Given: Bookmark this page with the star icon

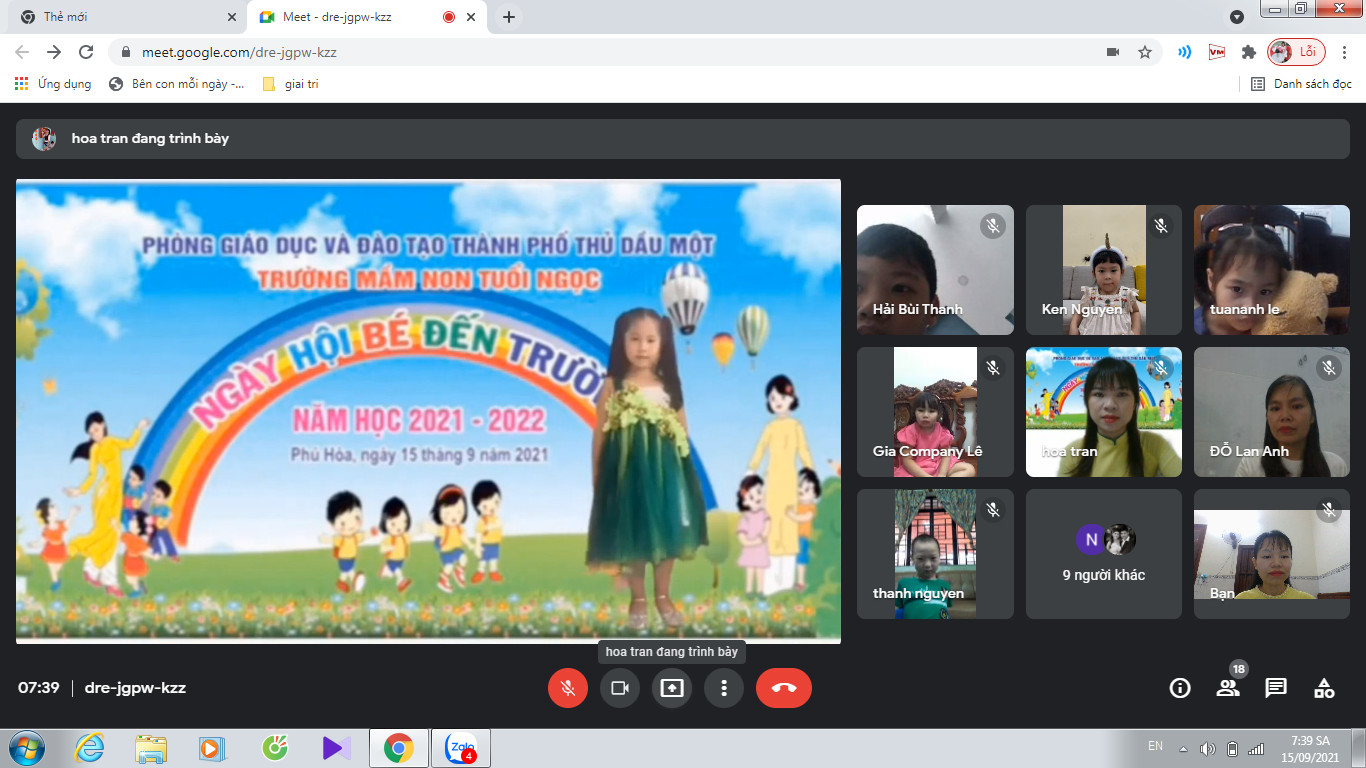Looking at the screenshot, I should pos(1145,52).
